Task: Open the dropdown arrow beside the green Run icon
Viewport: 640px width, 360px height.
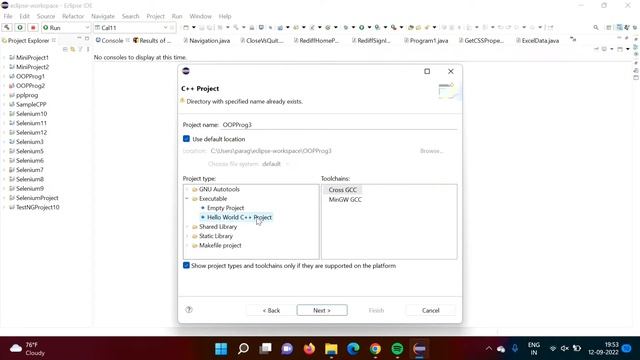Action: 369,27
